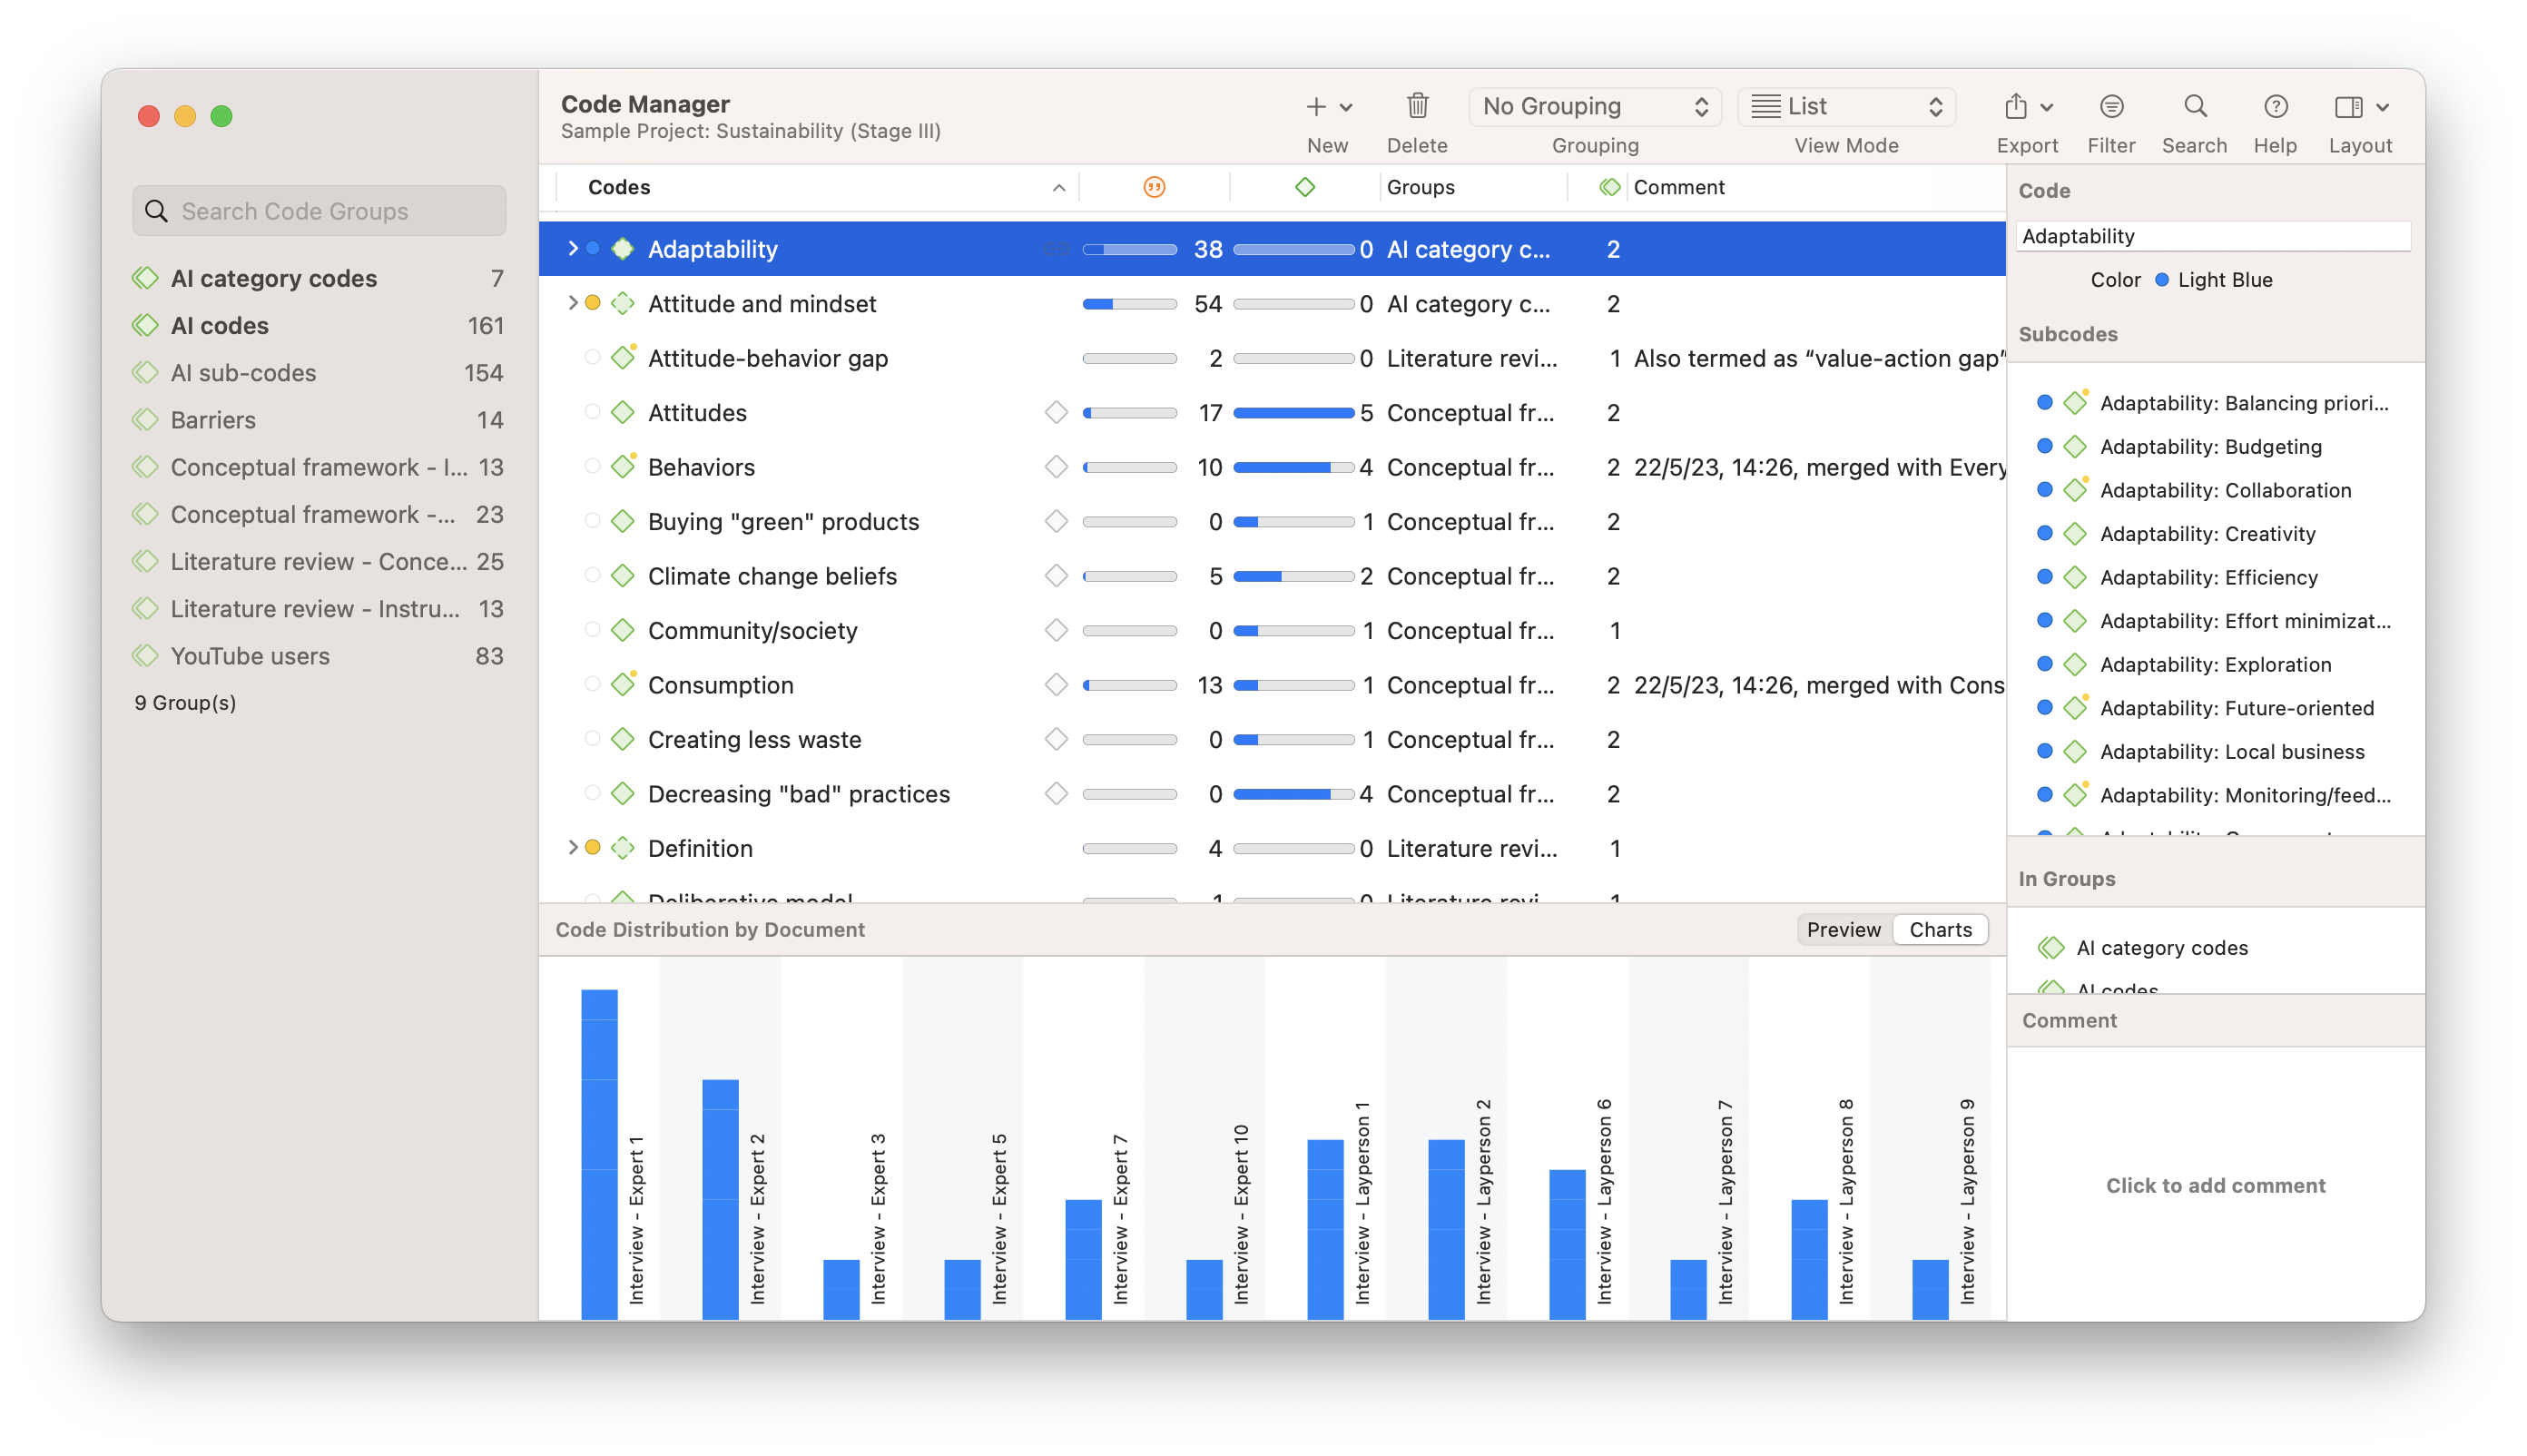Open the Help icon

tap(2275, 106)
